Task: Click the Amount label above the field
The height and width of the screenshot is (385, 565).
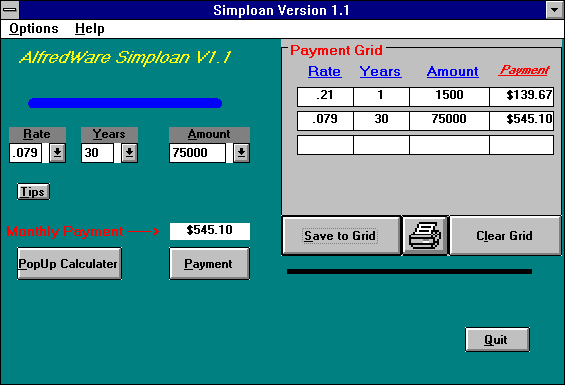Action: tap(209, 134)
